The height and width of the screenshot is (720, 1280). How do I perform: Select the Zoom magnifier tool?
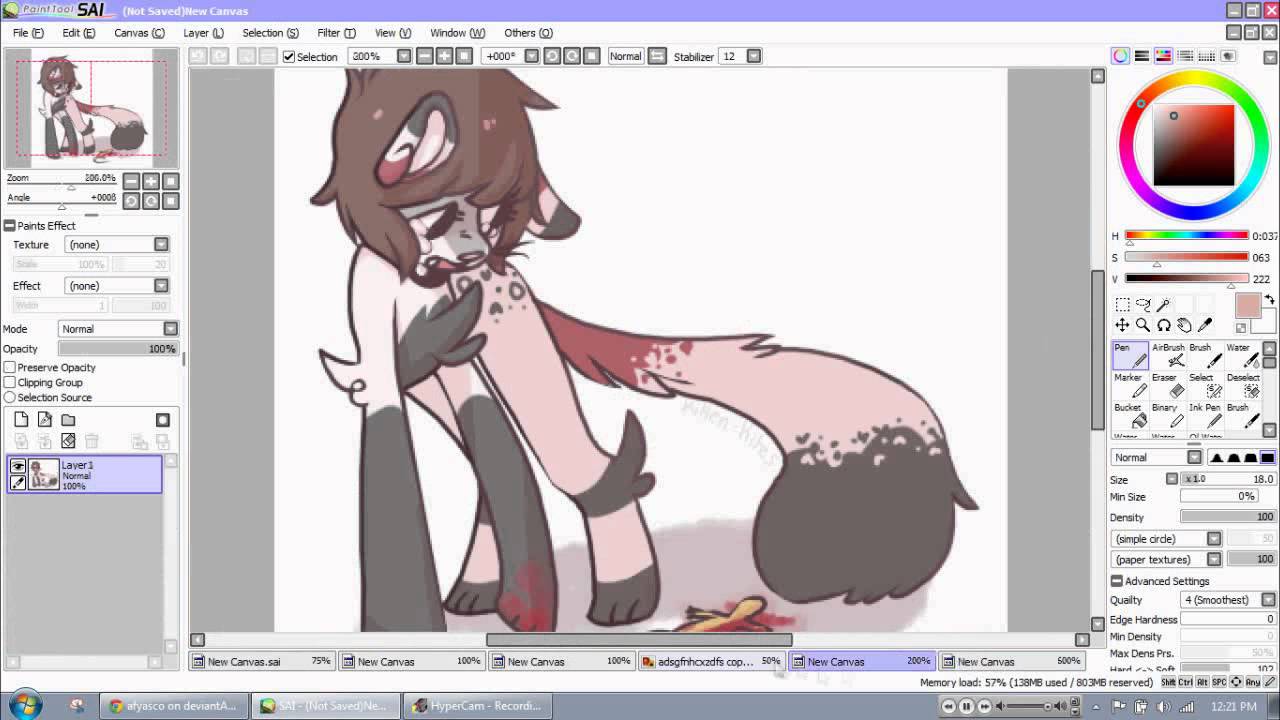tap(1143, 325)
